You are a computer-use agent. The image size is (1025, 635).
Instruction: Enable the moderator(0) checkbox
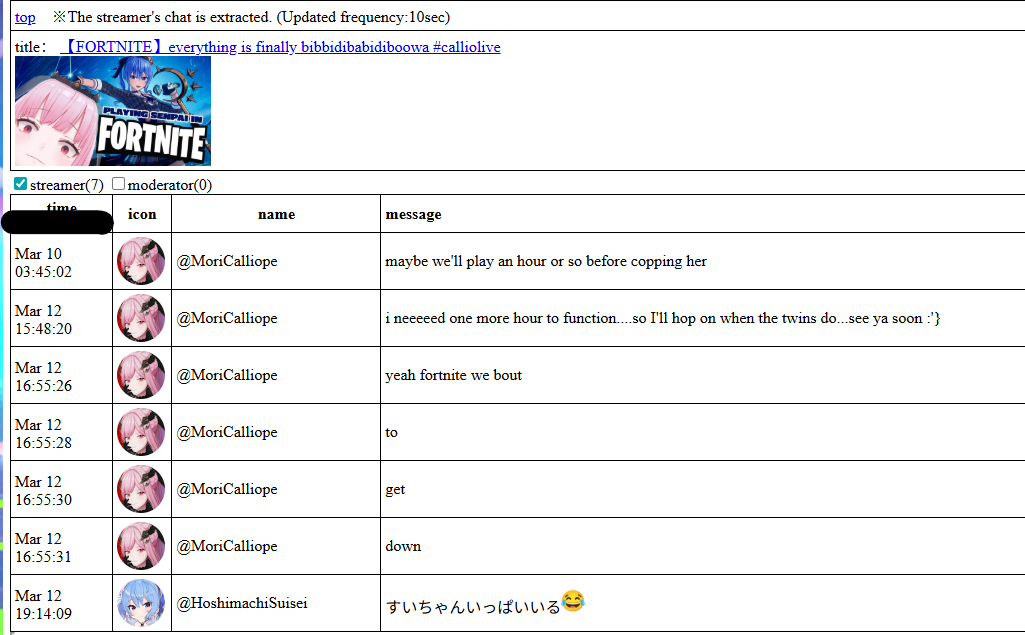click(118, 184)
